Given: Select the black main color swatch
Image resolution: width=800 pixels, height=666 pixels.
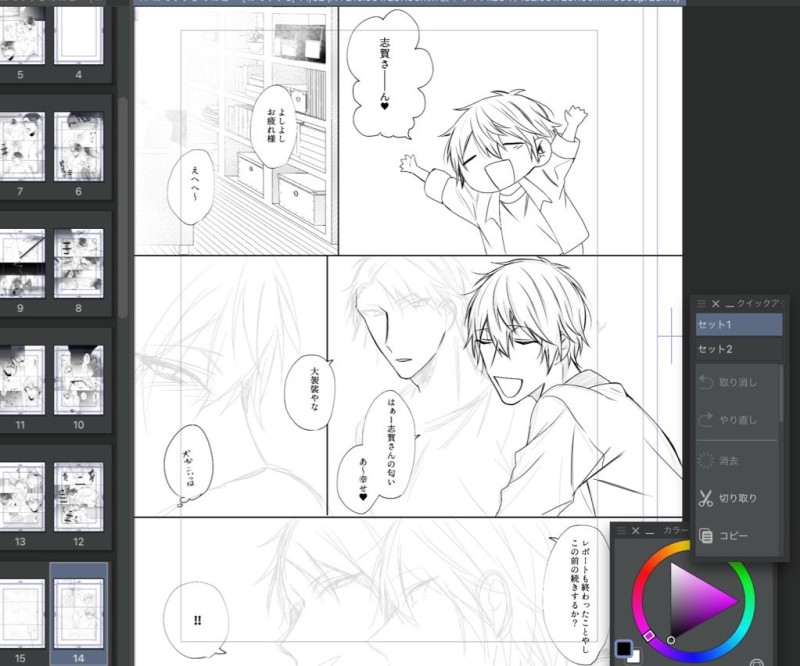Looking at the screenshot, I should [623, 648].
